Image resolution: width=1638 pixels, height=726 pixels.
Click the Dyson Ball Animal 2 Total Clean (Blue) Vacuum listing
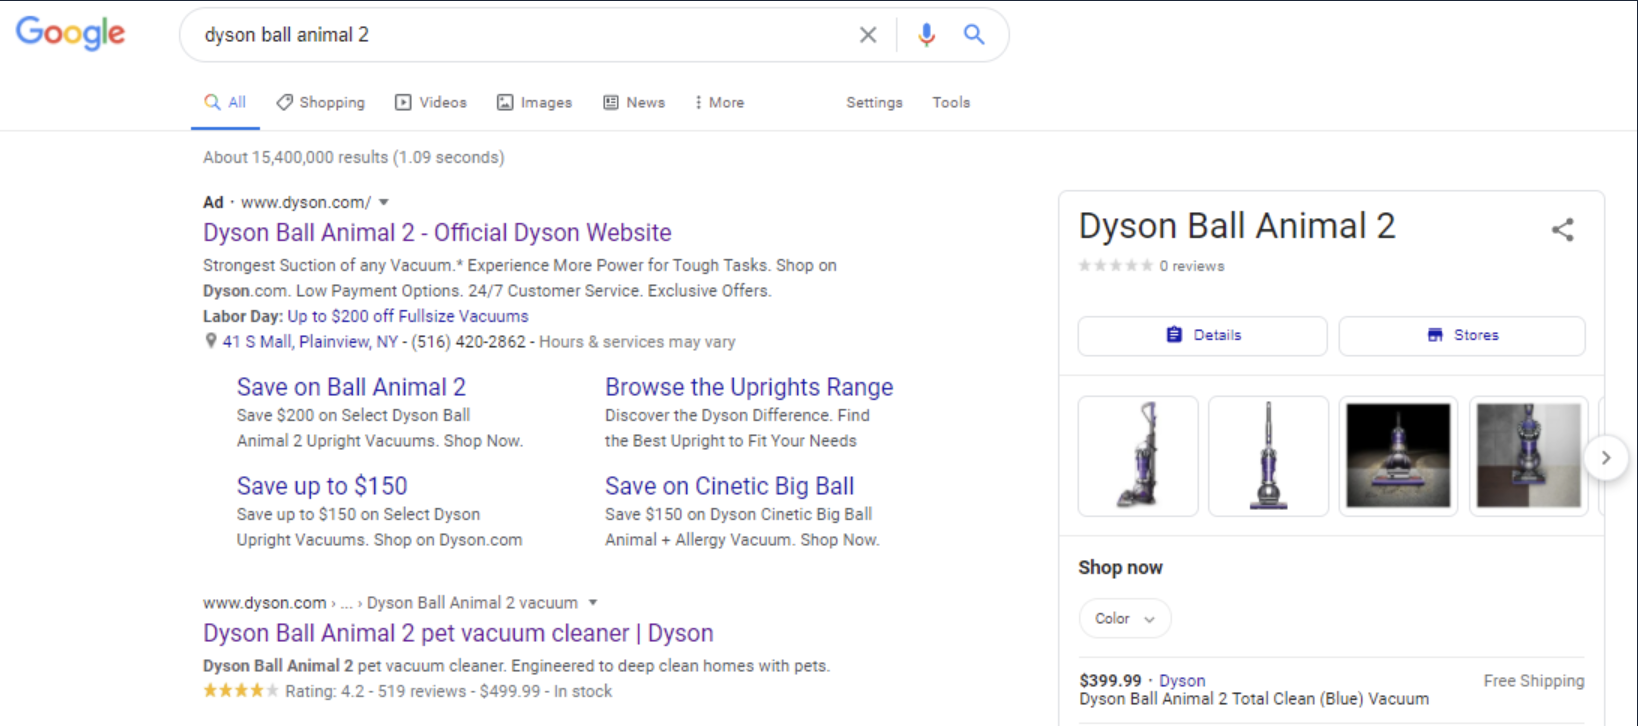pos(1254,699)
